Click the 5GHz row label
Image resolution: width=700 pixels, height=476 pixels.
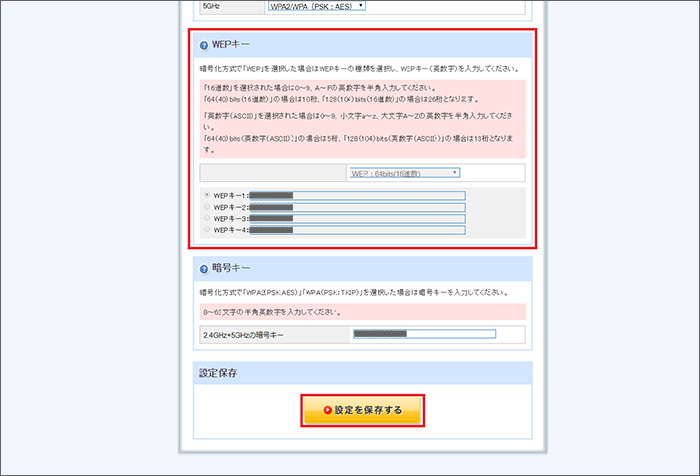pos(211,6)
